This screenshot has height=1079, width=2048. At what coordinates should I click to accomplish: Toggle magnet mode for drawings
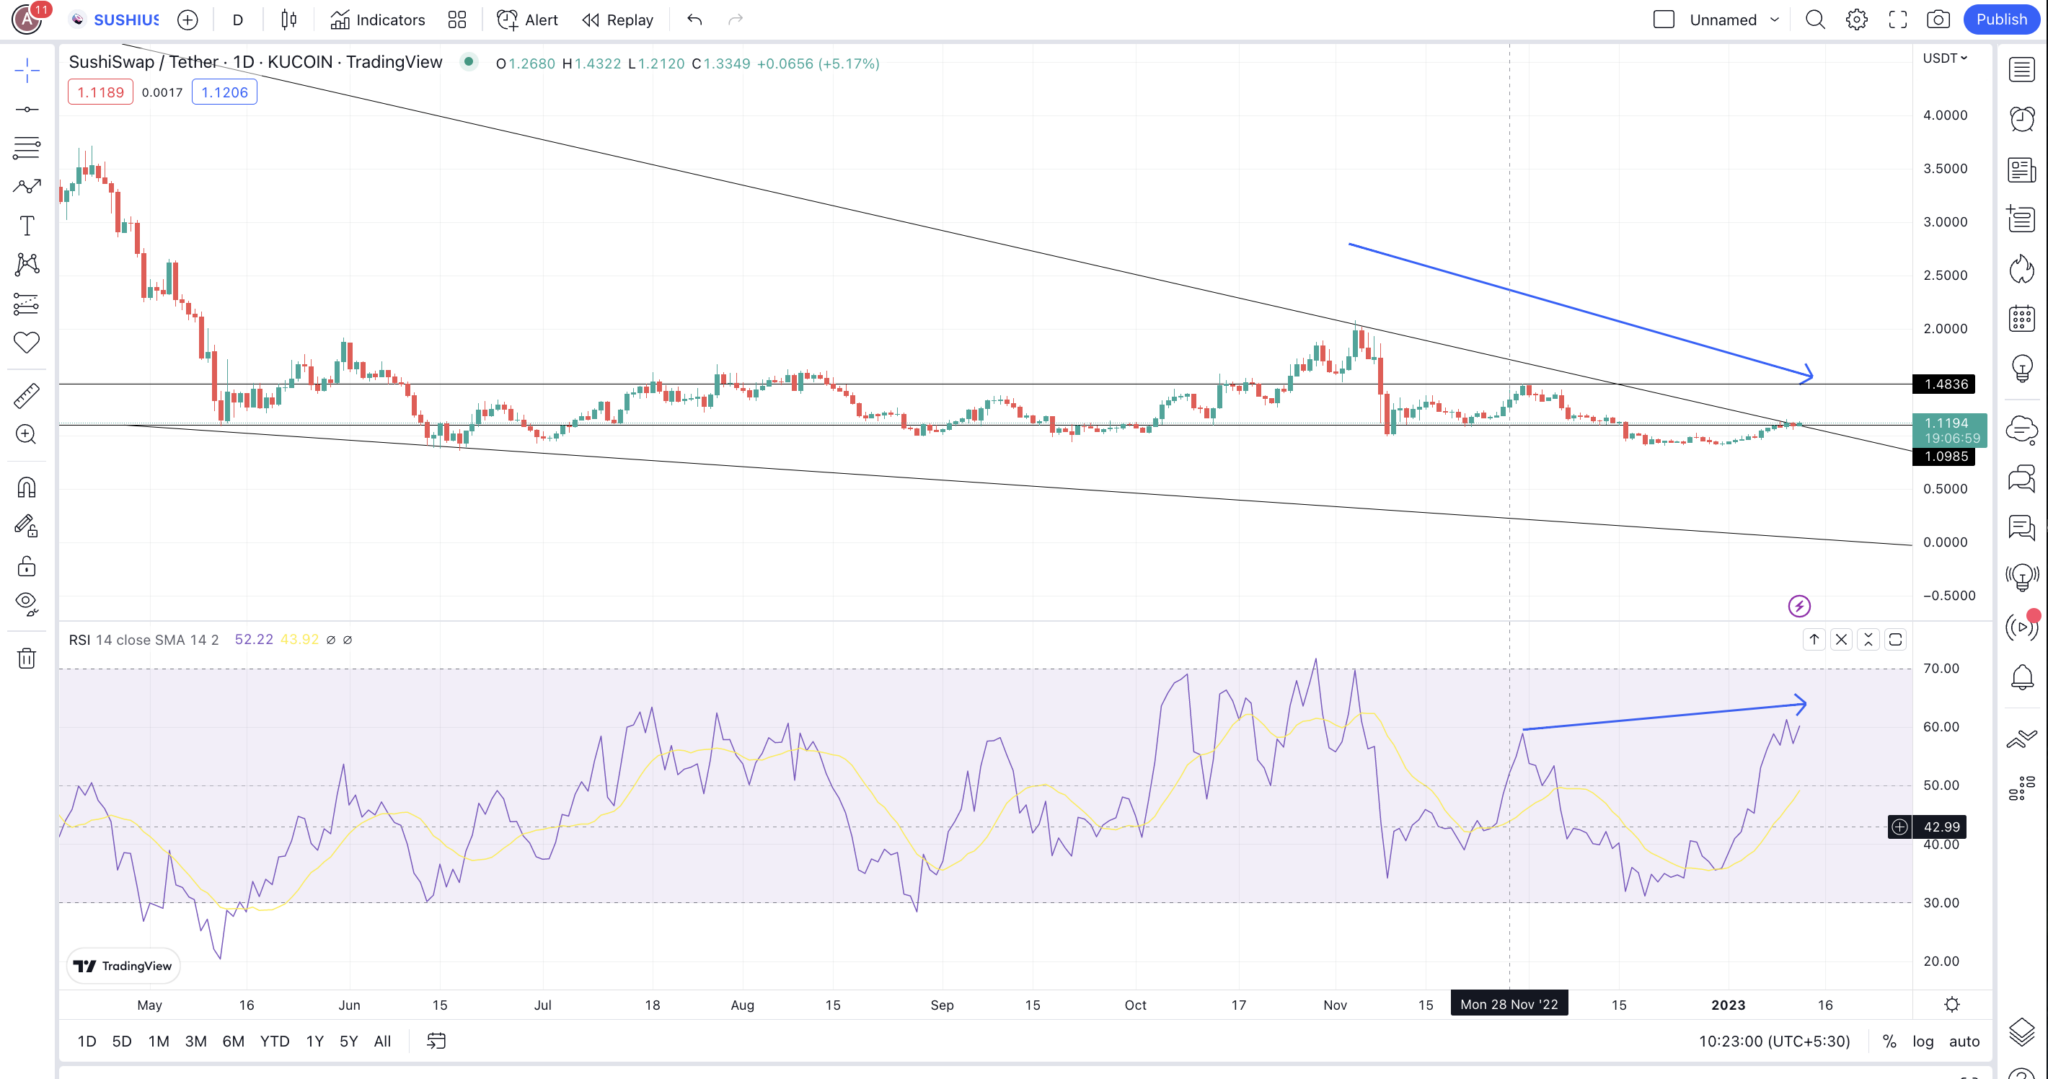[x=27, y=487]
